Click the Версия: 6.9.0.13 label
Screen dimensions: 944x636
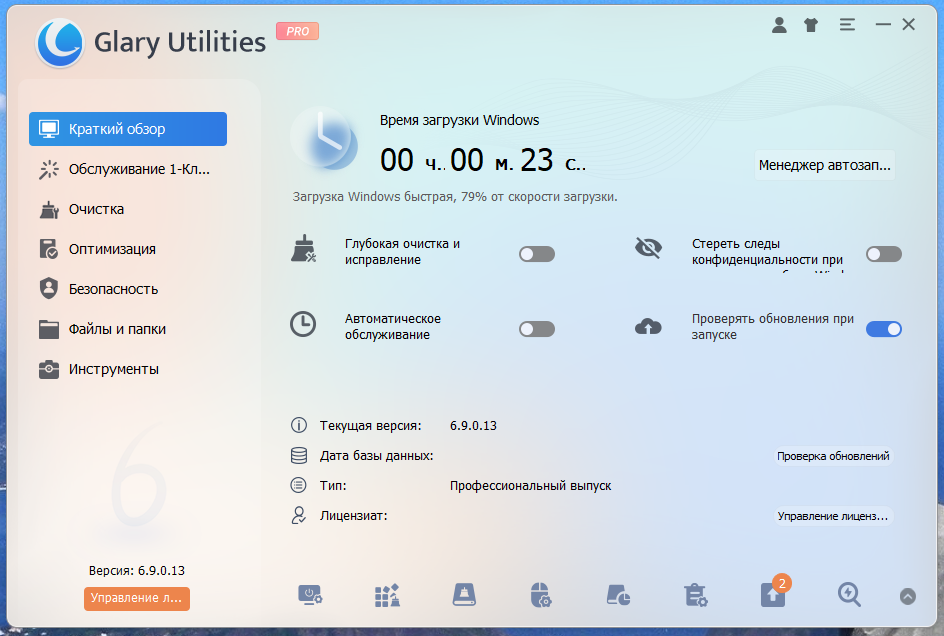coord(137,570)
